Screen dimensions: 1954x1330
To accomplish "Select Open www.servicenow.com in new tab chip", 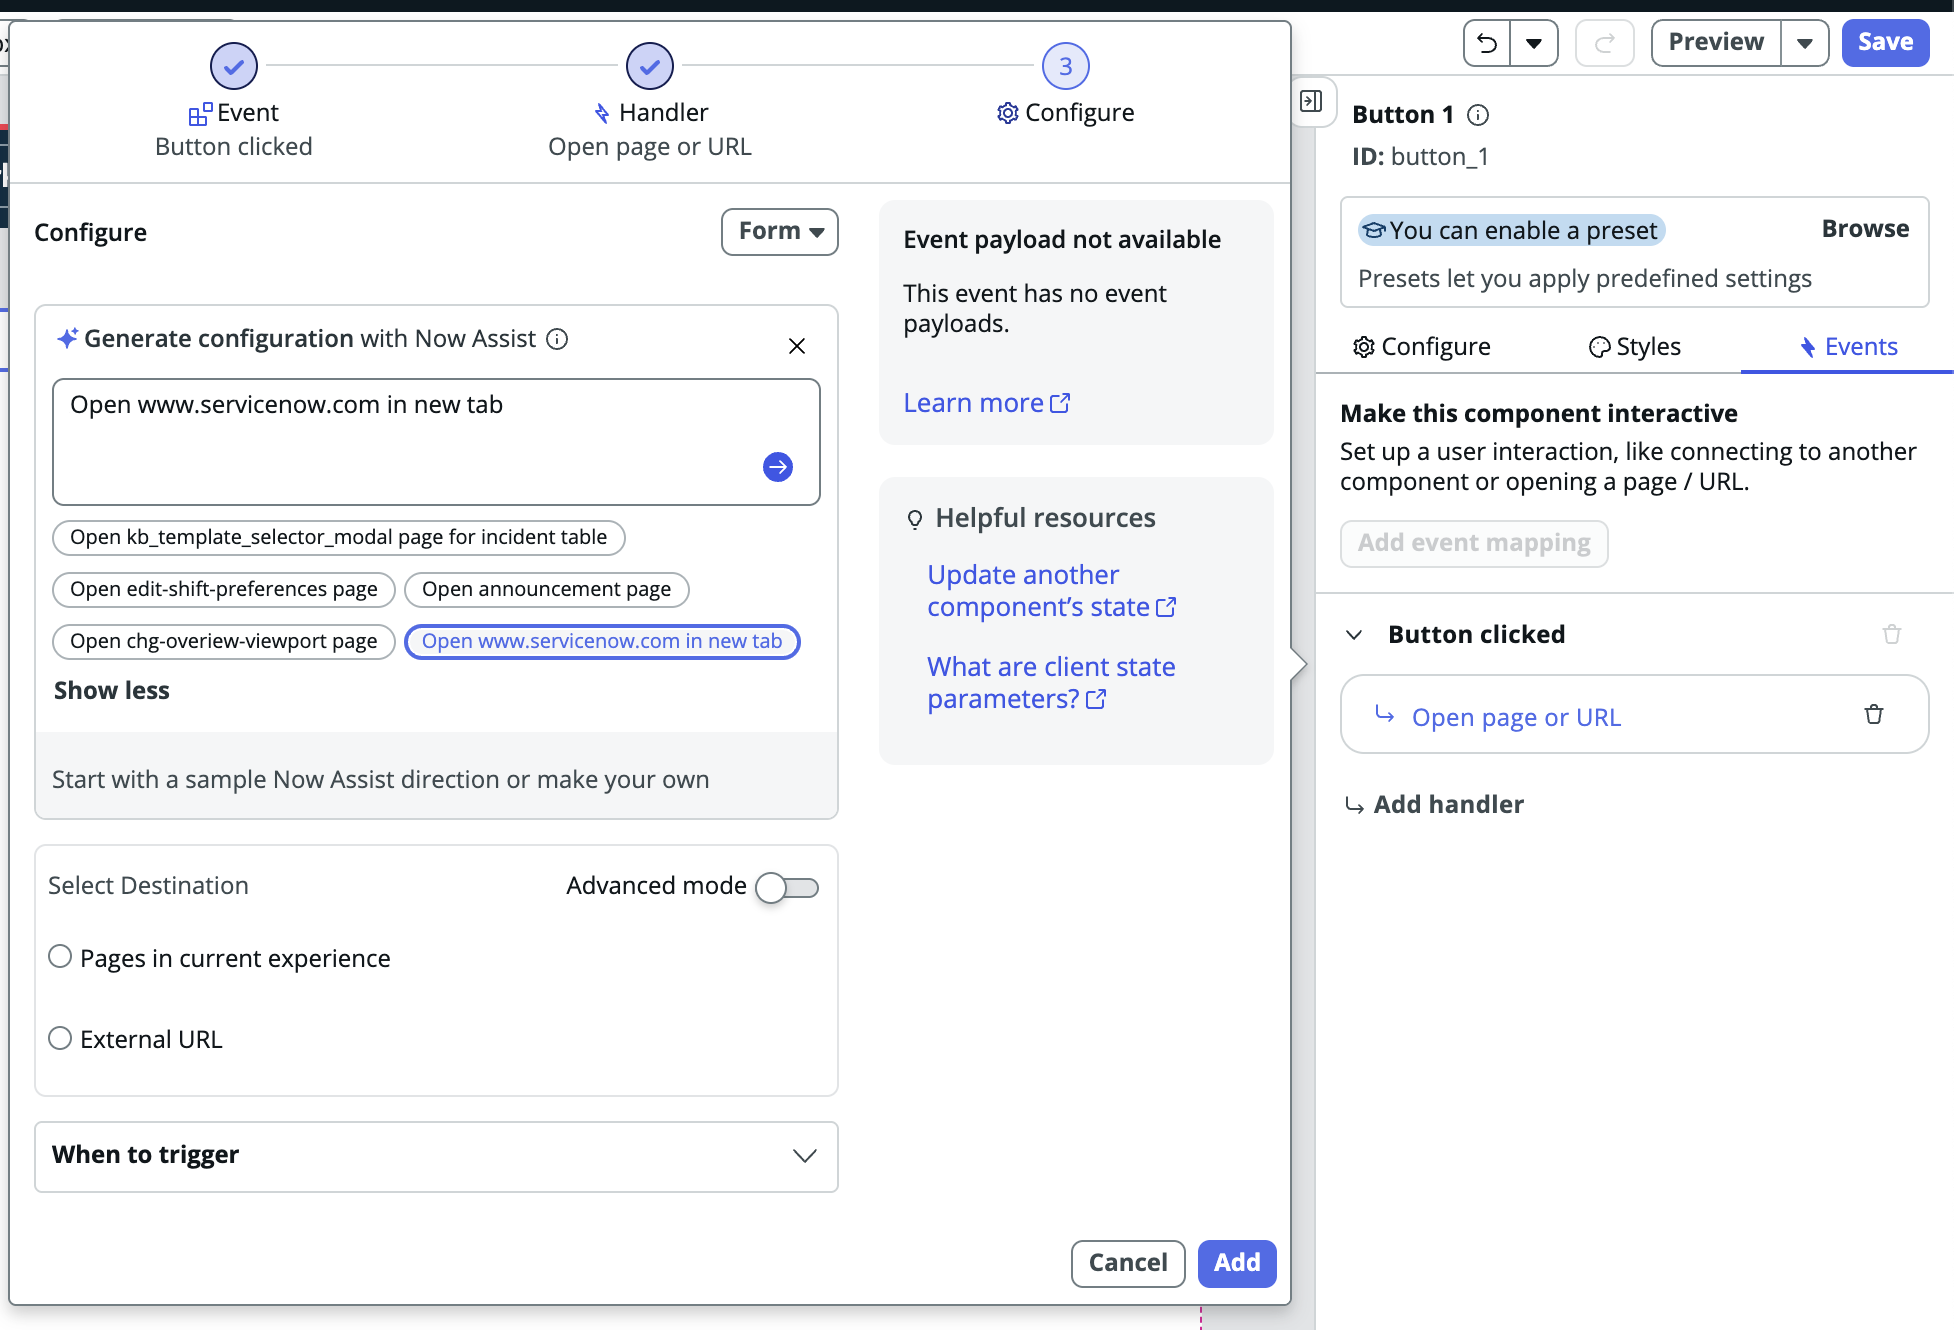I will click(x=602, y=641).
